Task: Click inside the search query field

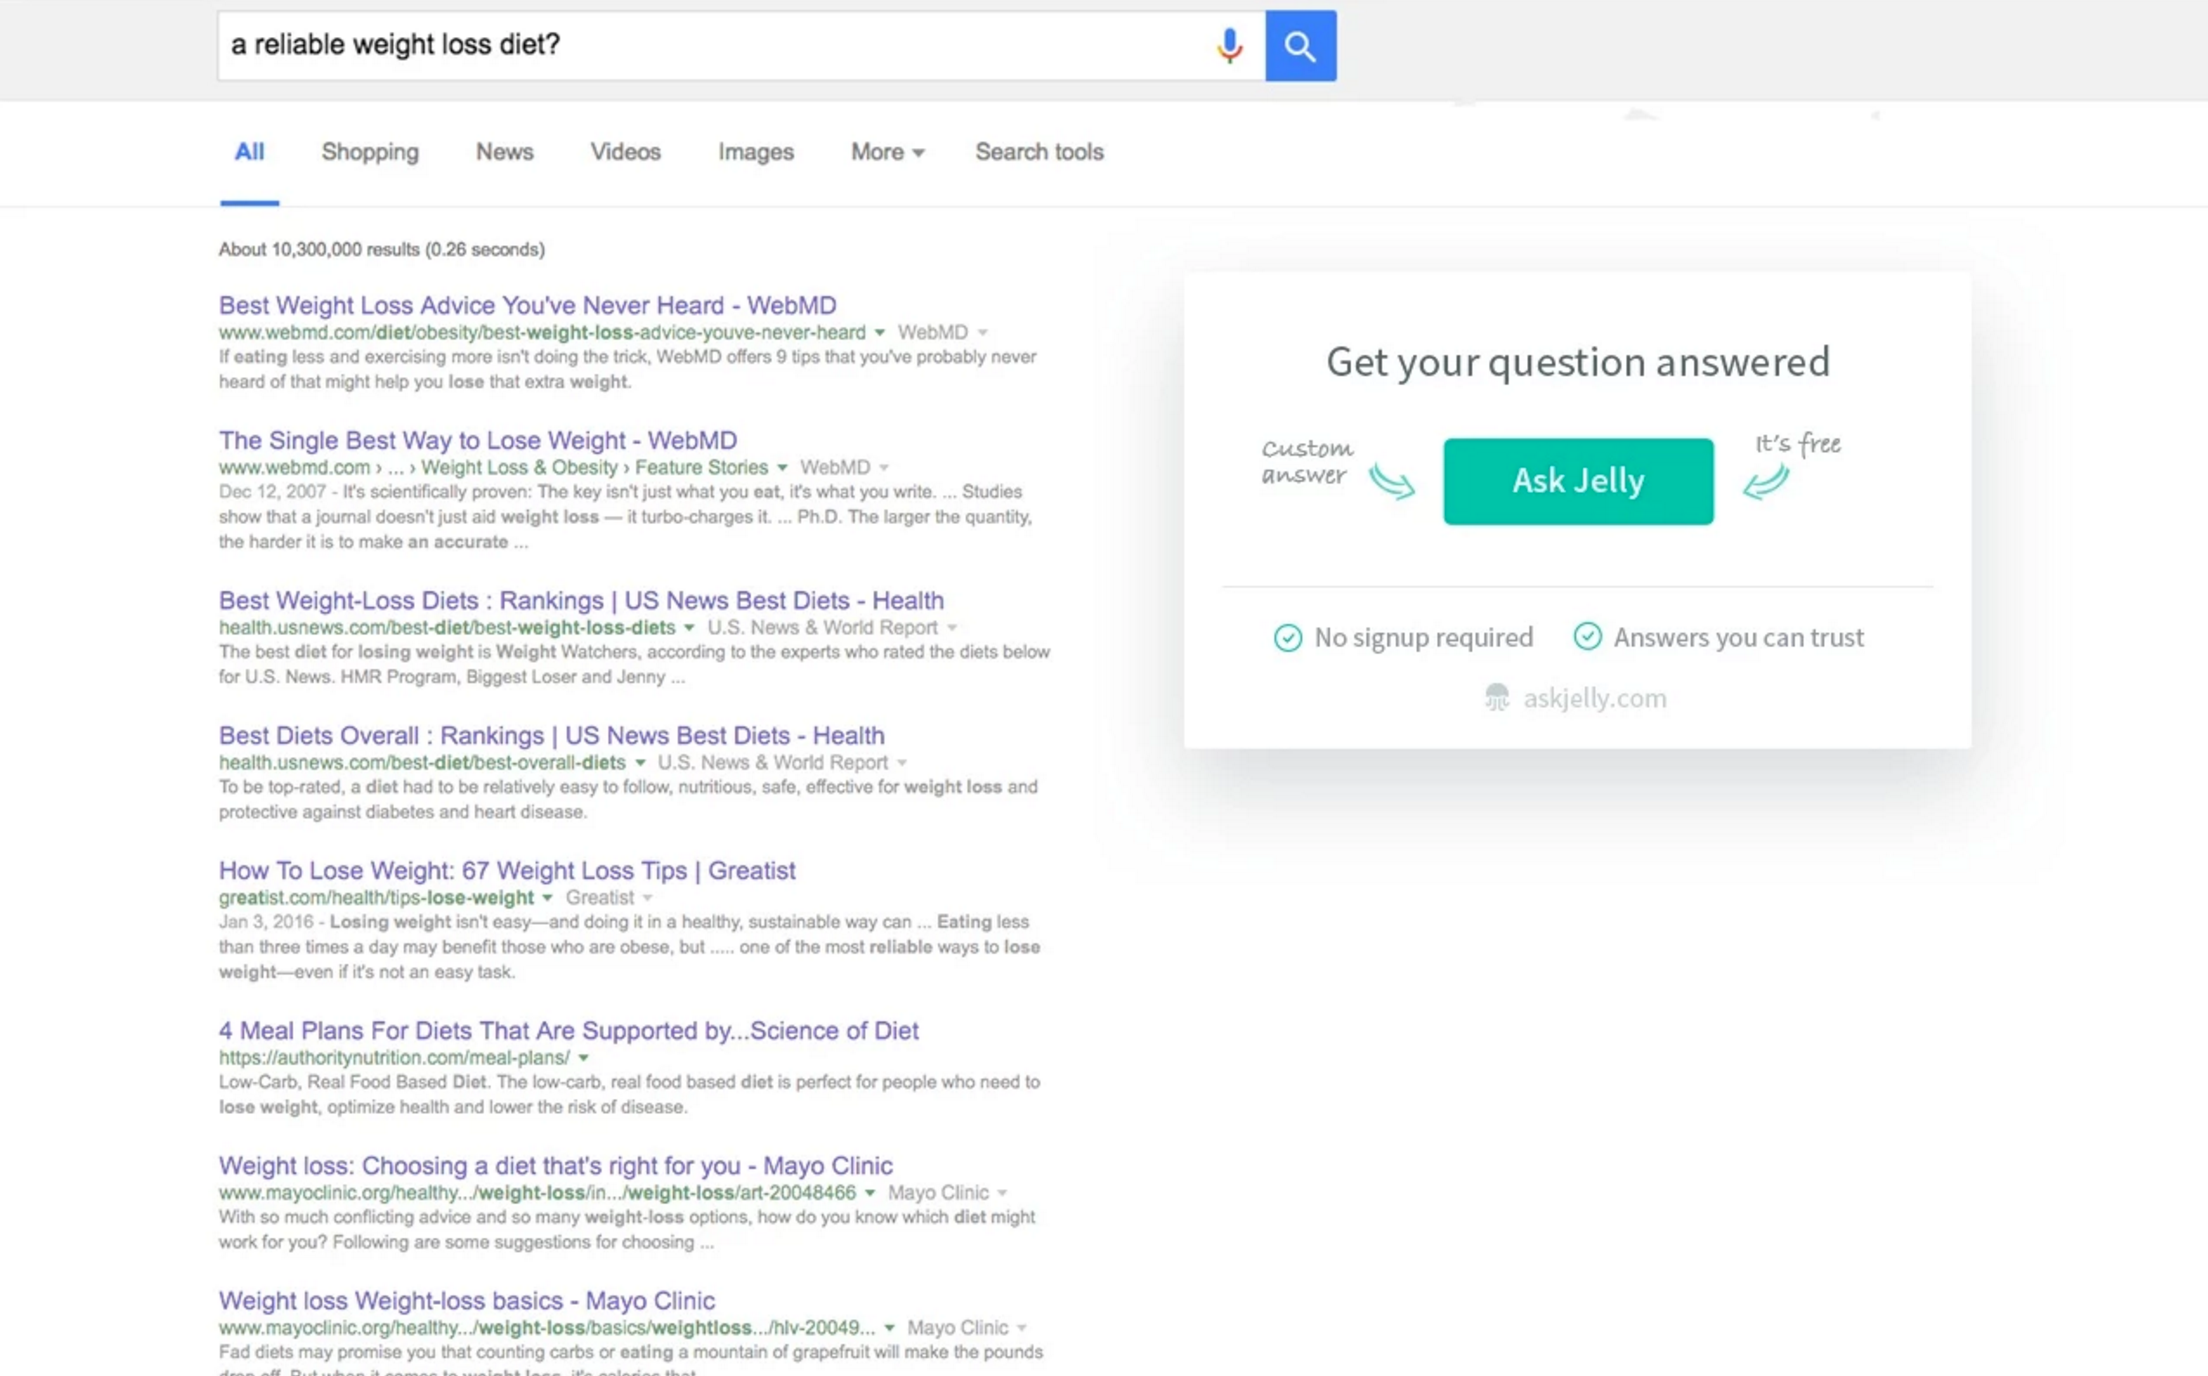Action: [x=700, y=45]
